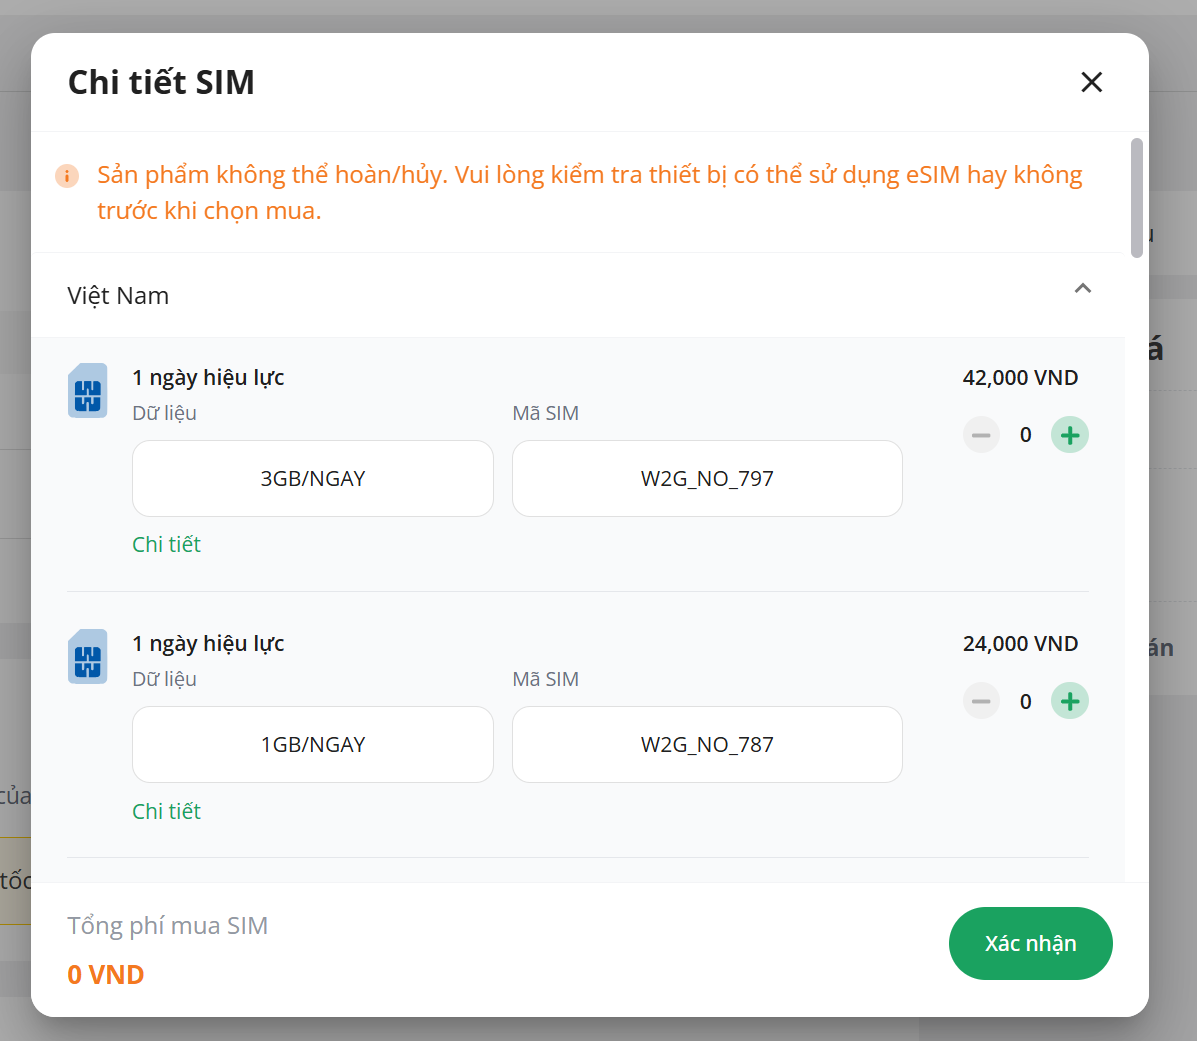The width and height of the screenshot is (1197, 1041).
Task: Decrease quantity of 42,000 VND SIM
Action: click(981, 435)
